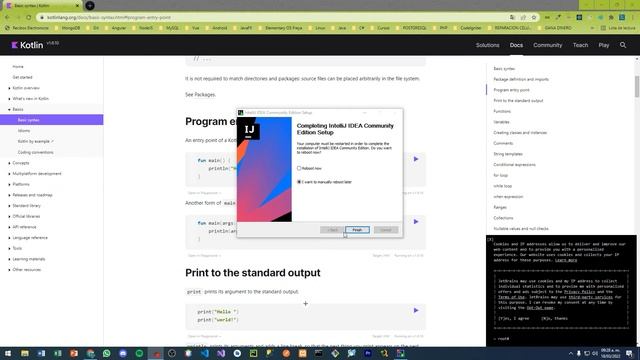Open Kotlin by example link
This screenshot has height=360, width=640.
(36, 141)
